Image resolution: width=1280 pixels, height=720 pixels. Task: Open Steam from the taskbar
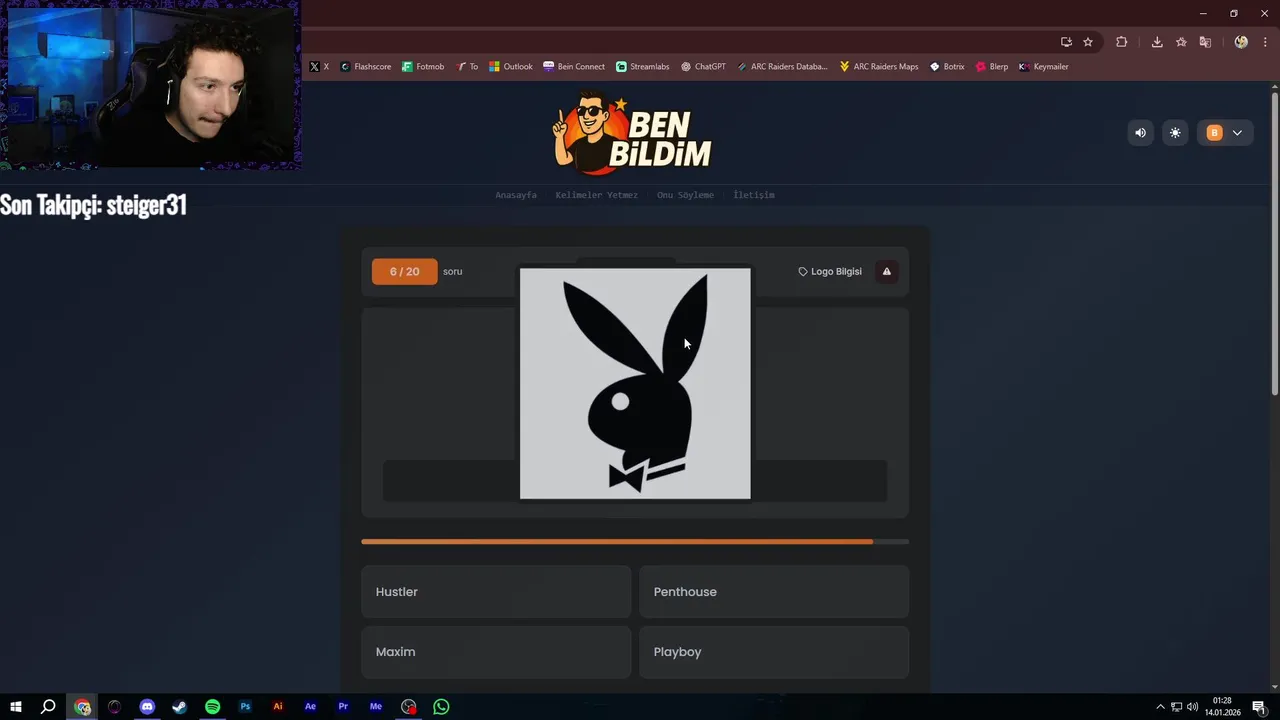[180, 707]
